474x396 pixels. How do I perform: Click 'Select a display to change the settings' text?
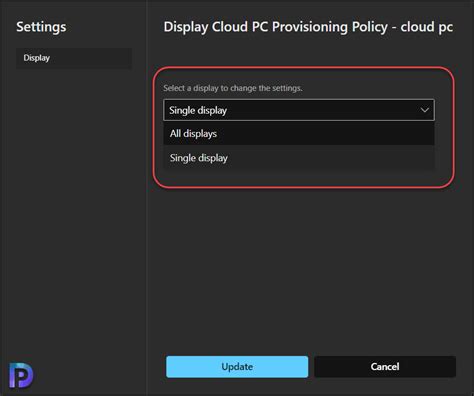pos(233,88)
